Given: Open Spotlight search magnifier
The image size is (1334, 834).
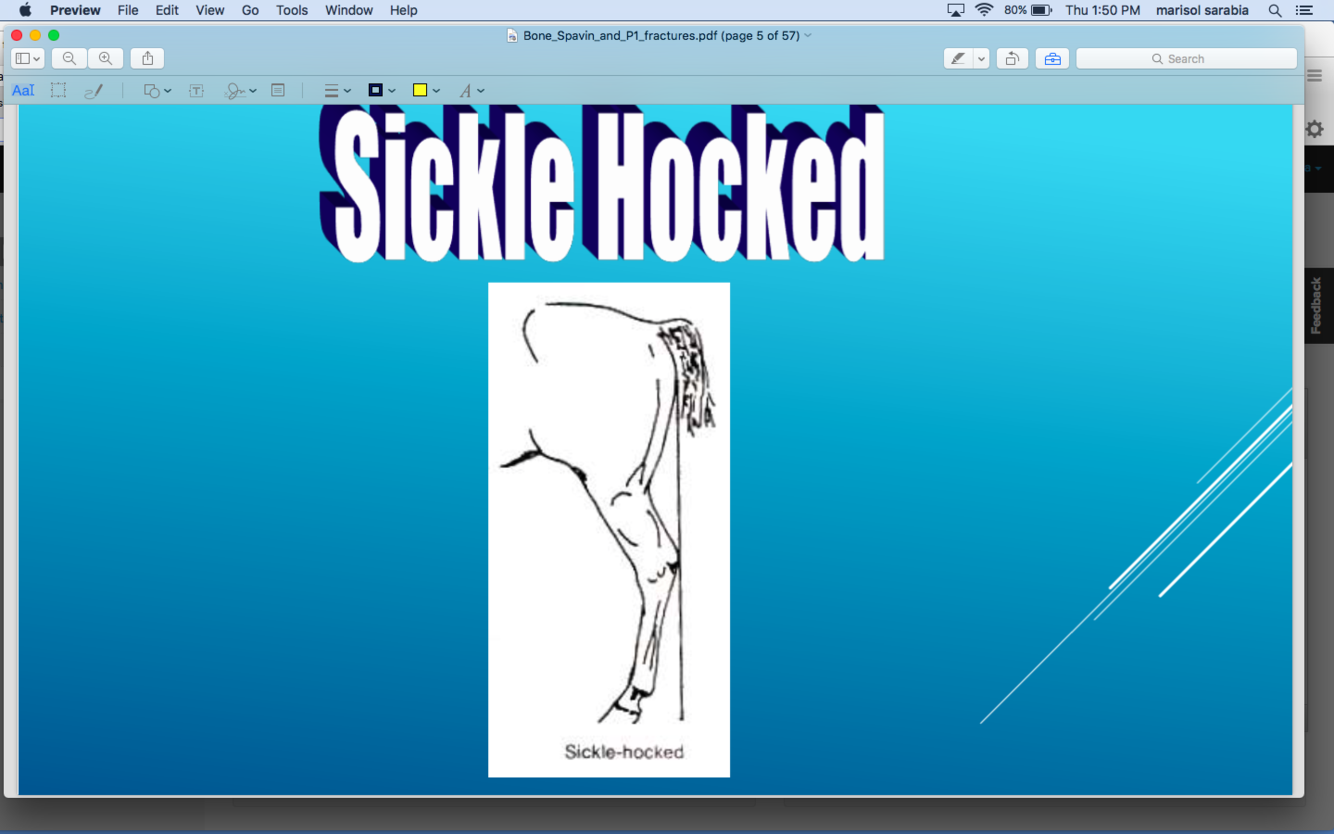Looking at the screenshot, I should (1275, 10).
